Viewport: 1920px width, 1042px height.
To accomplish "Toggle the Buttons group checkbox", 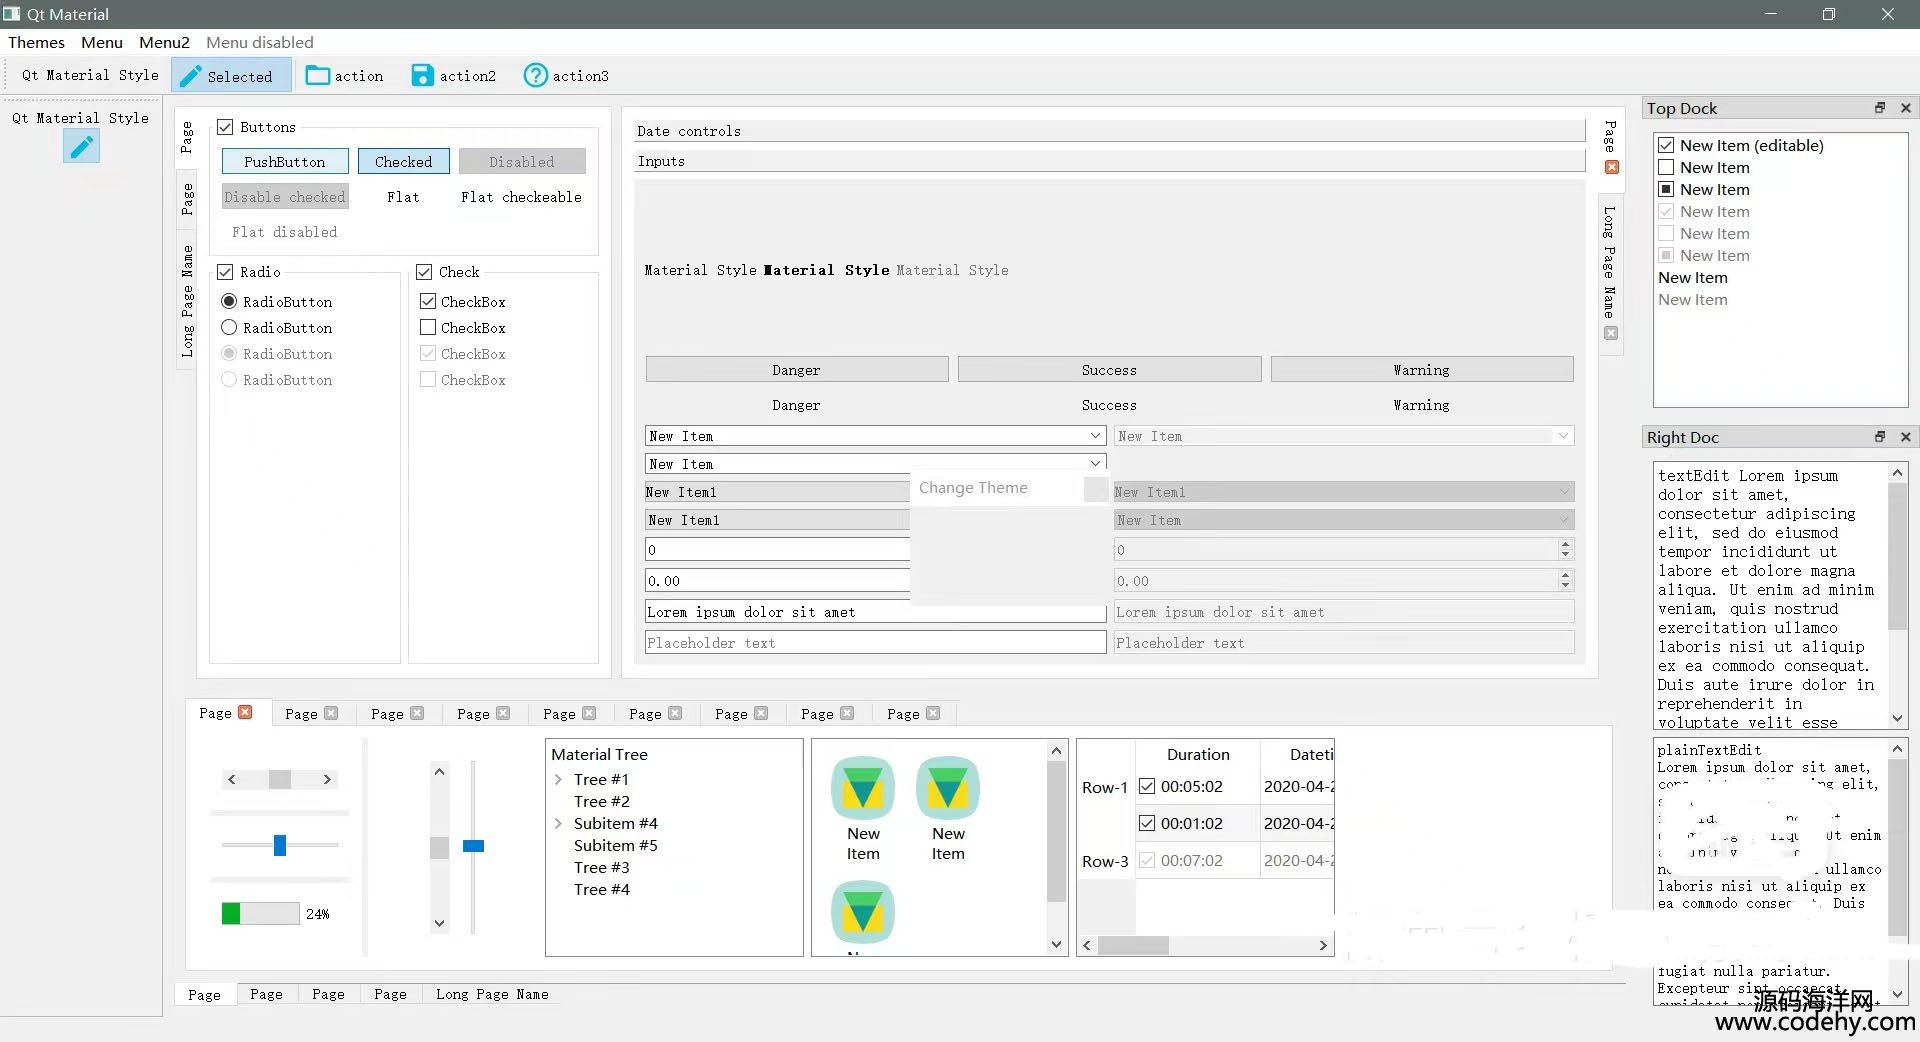I will [x=225, y=127].
